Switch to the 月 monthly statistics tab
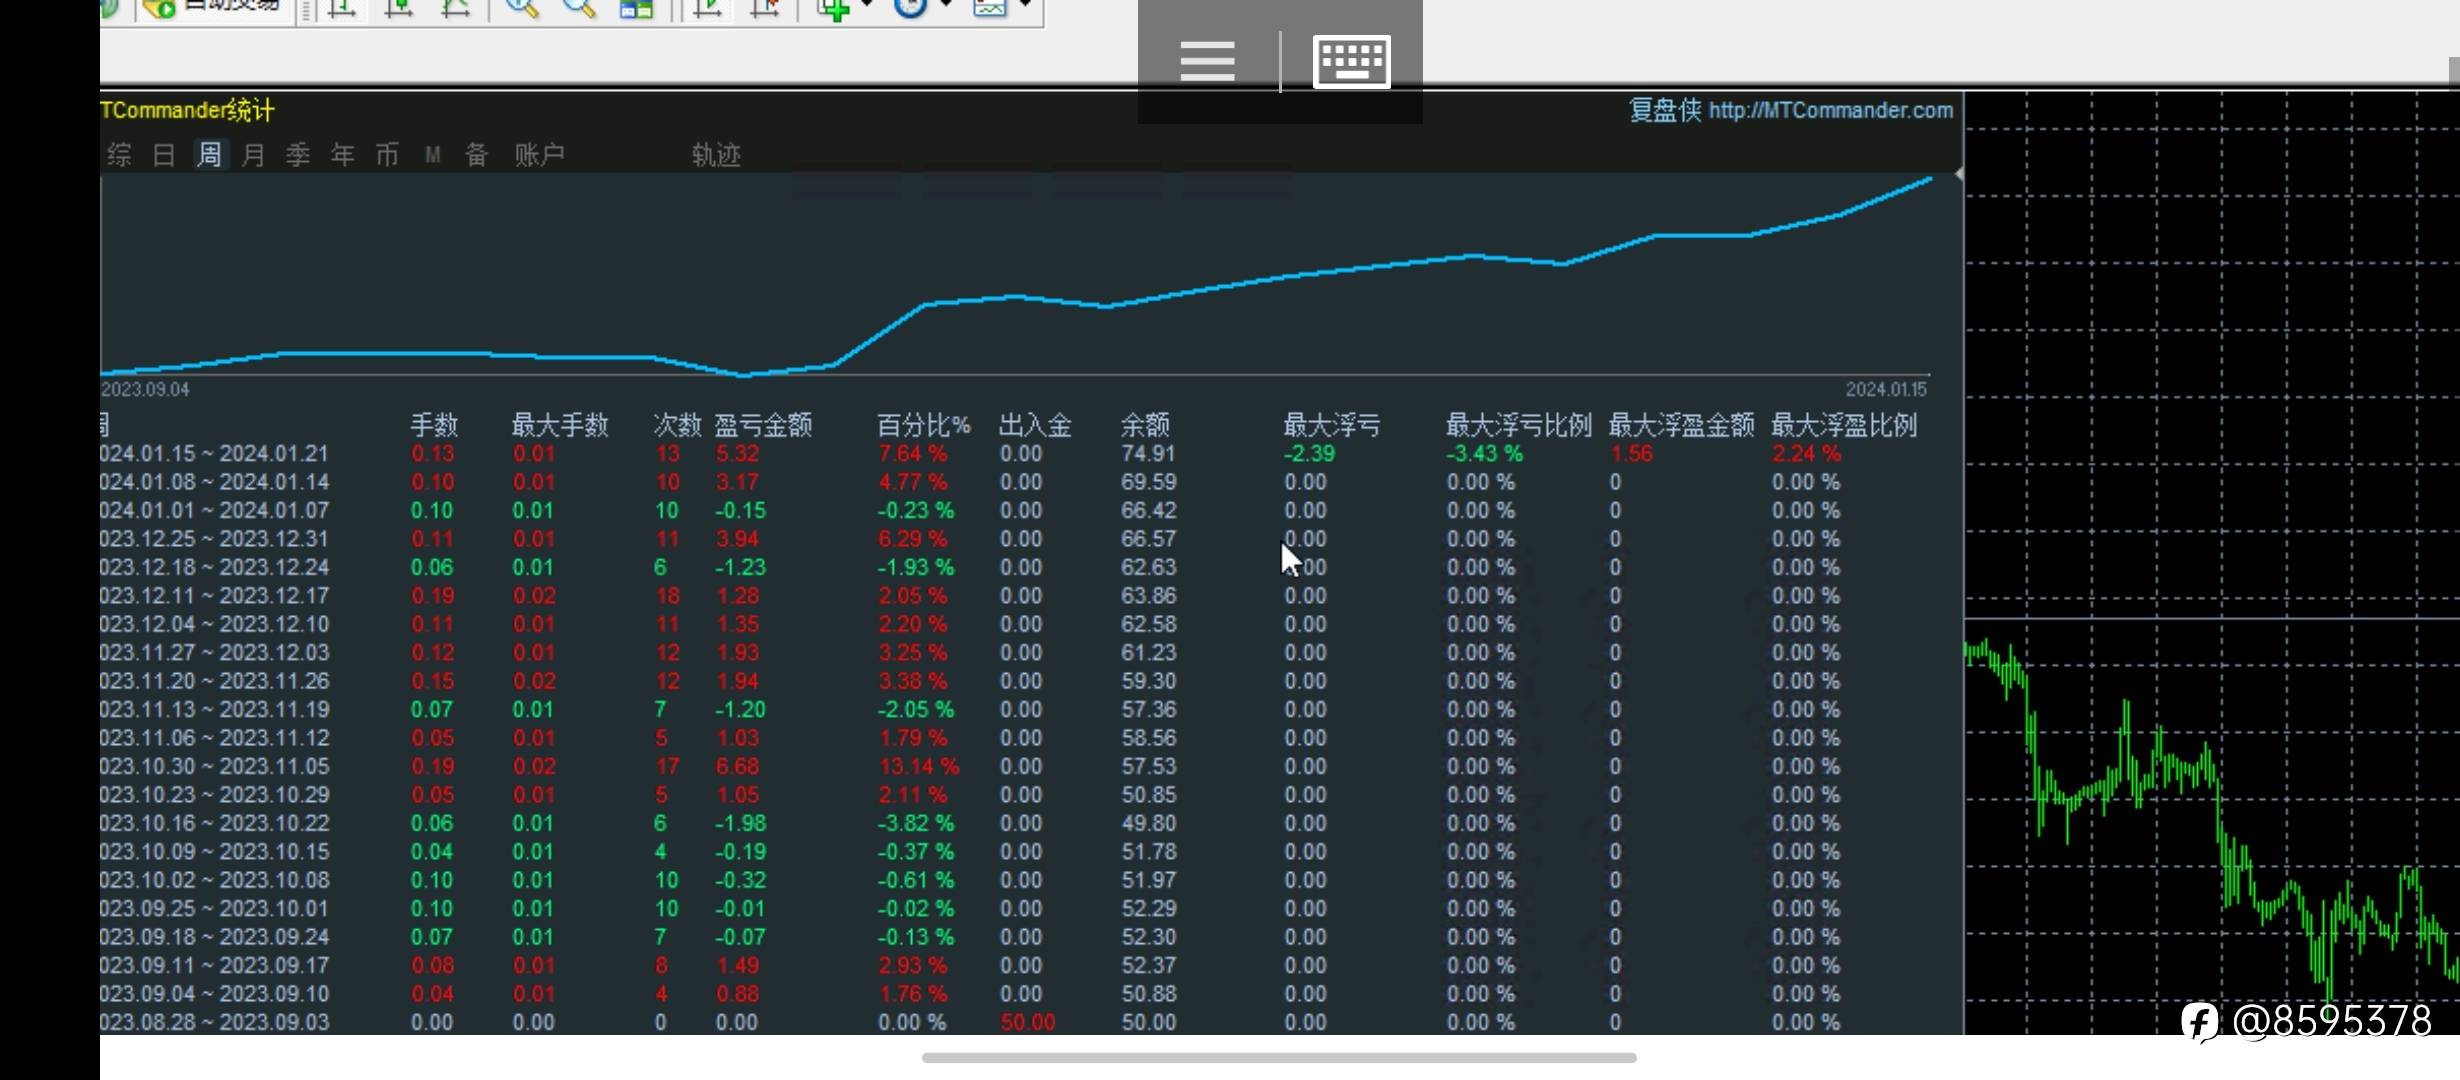2460x1080 pixels. click(x=254, y=155)
